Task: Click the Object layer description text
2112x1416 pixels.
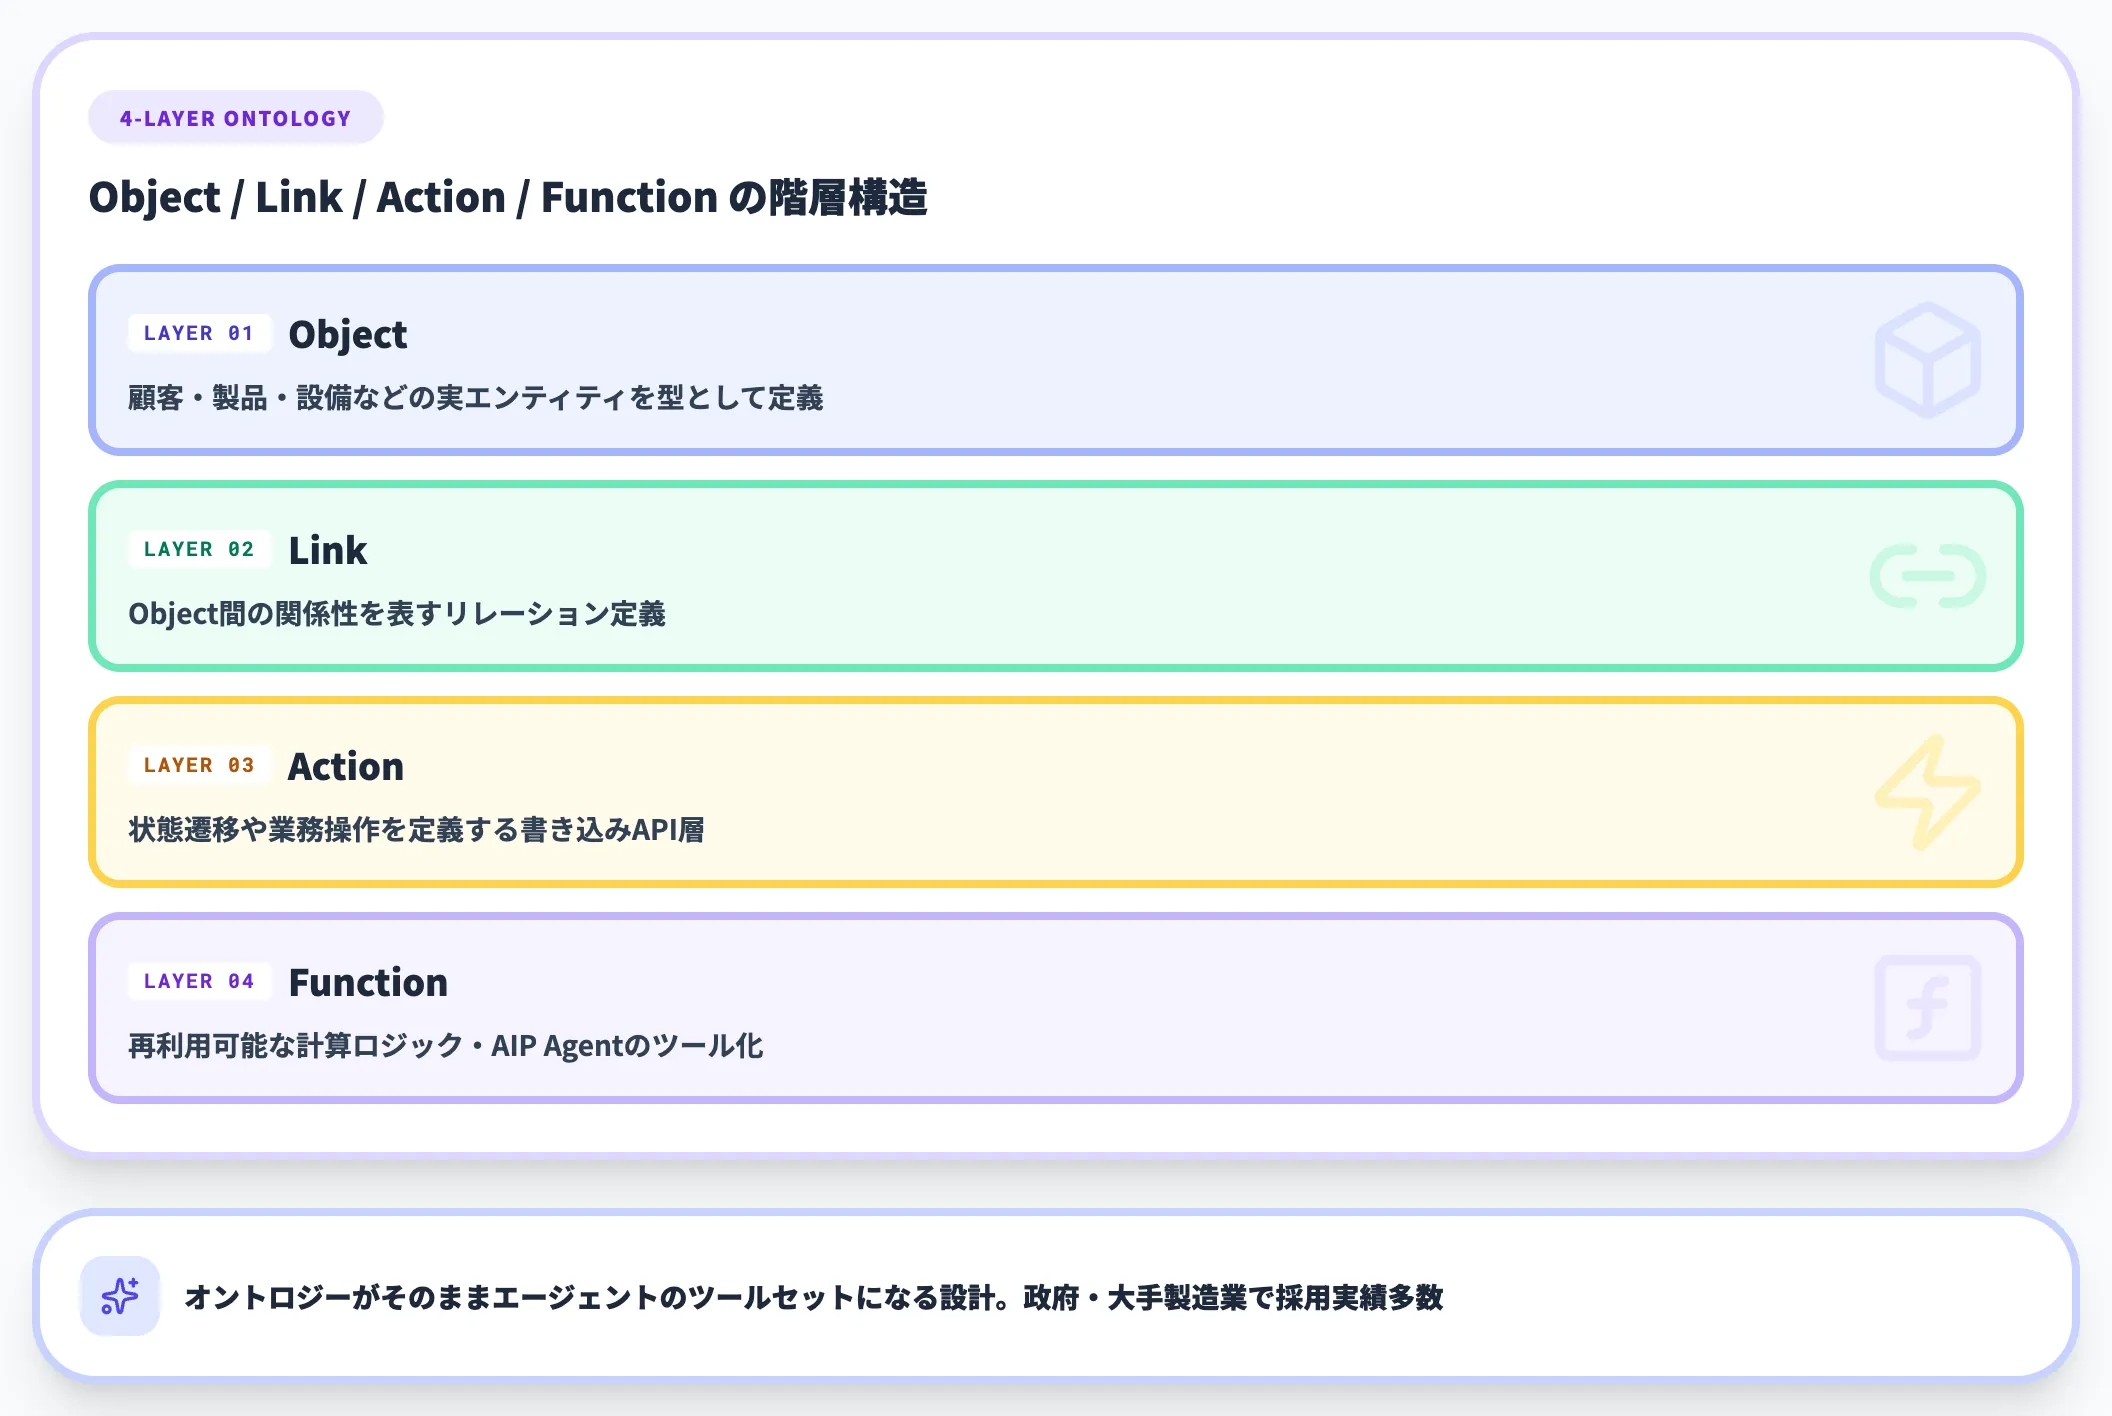Action: click(x=475, y=398)
